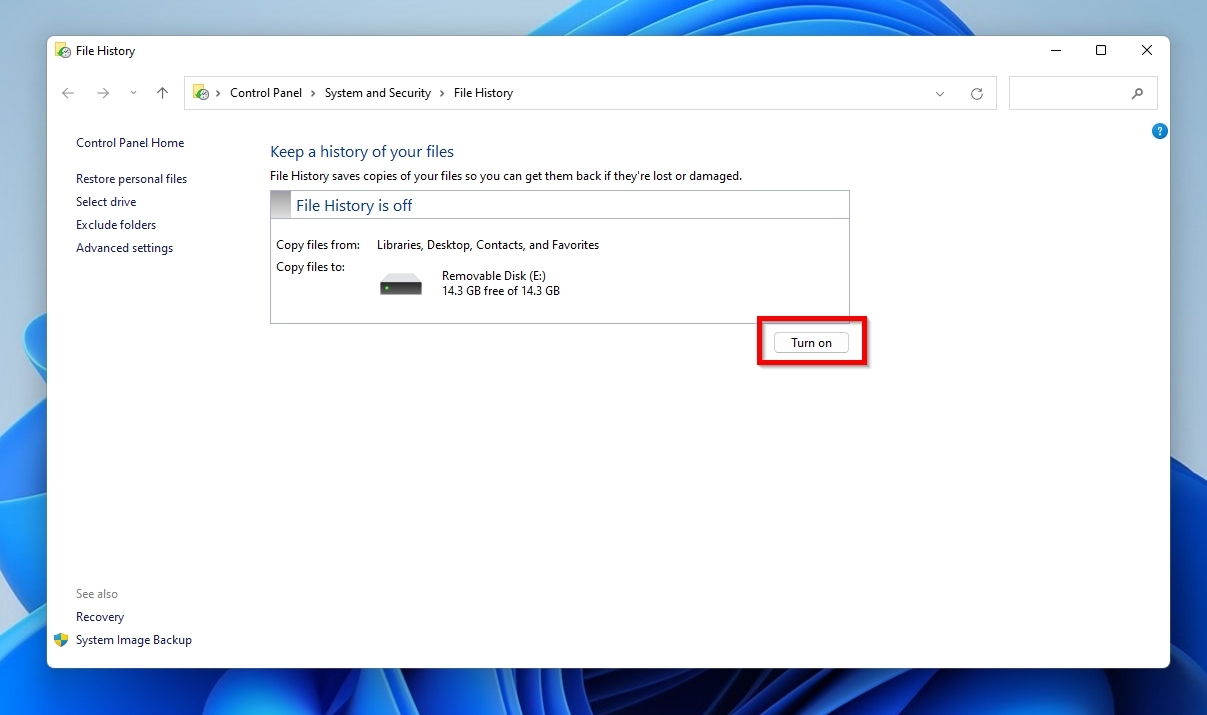
Task: Click the System Image Backup shield icon
Action: click(61, 640)
